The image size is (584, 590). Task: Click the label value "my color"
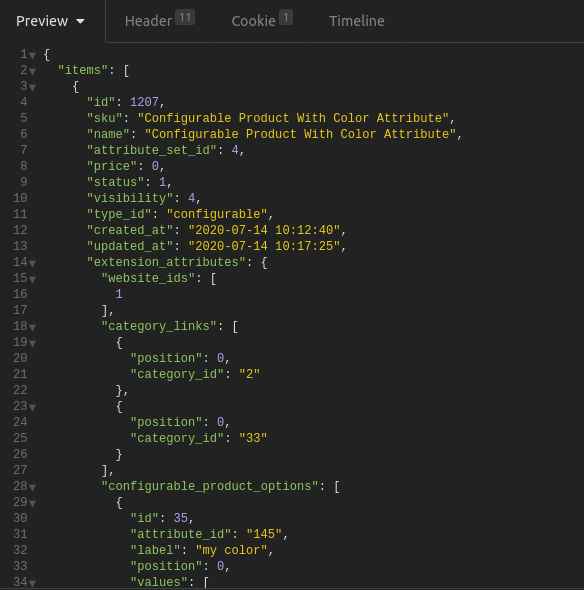point(231,550)
